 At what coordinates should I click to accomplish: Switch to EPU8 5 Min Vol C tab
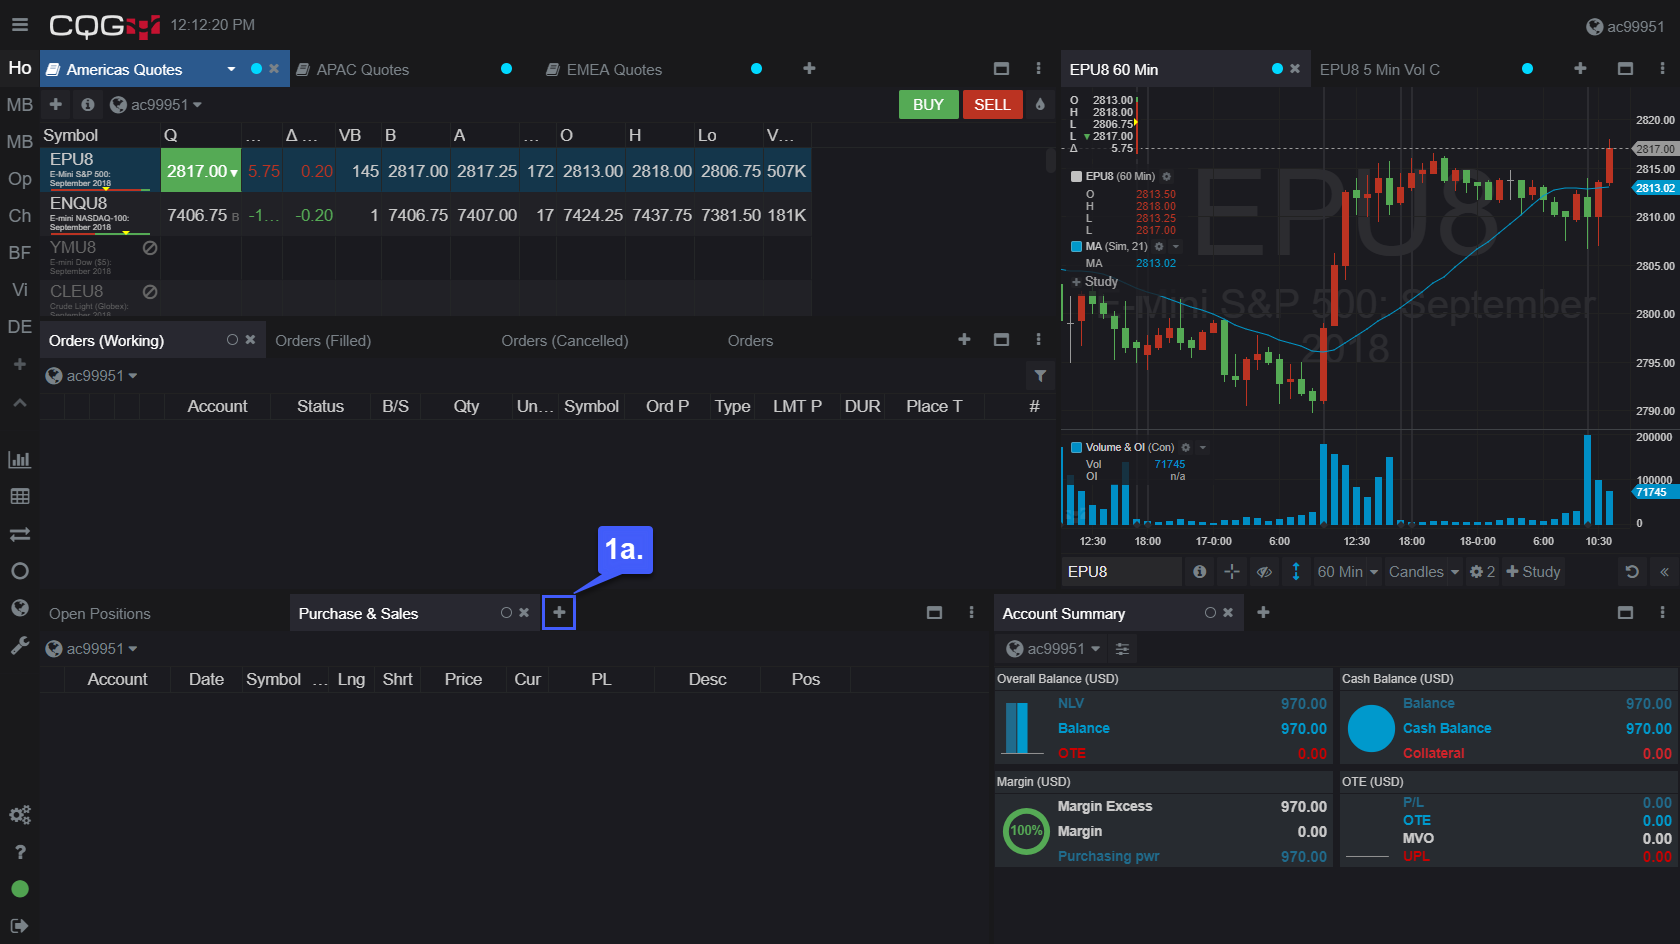pyautogui.click(x=1380, y=69)
